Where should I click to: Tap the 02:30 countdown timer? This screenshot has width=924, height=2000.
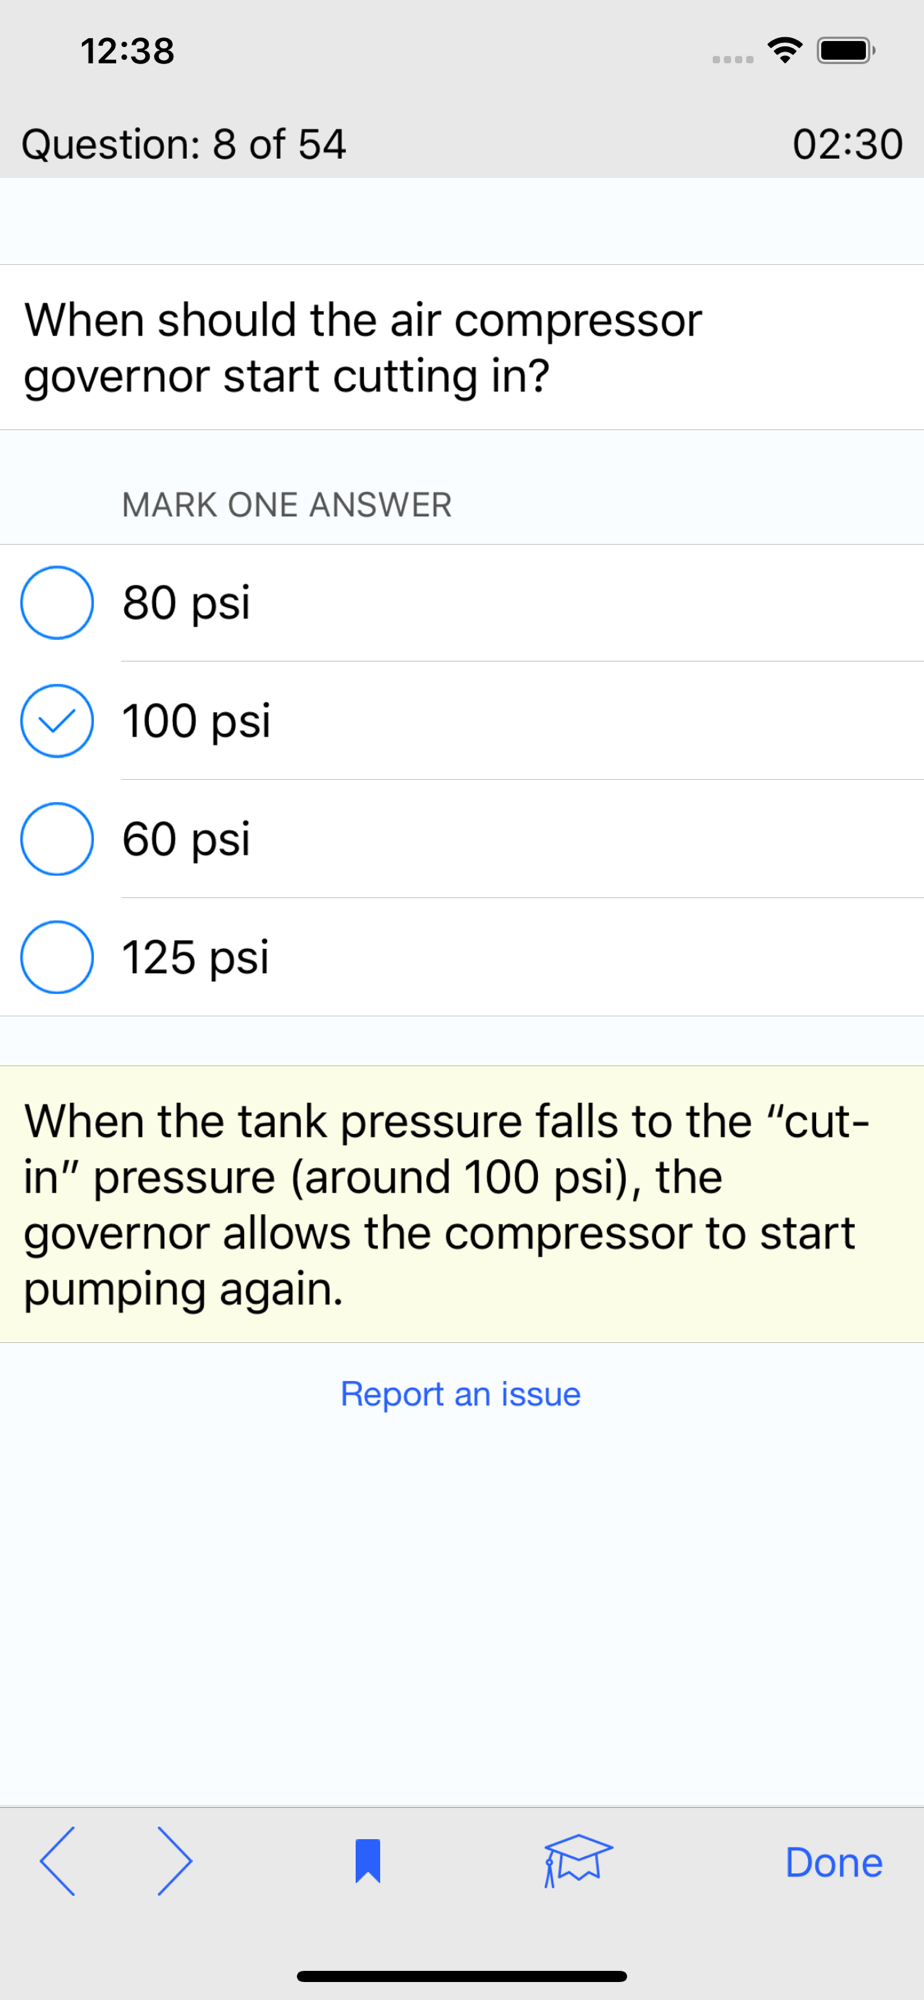847,144
